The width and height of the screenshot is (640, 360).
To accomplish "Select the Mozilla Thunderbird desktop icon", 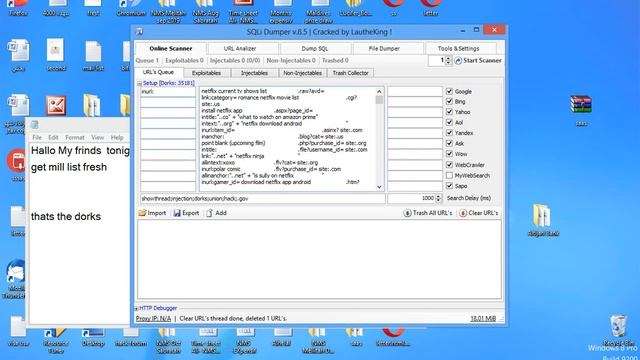I will (x=16, y=278).
